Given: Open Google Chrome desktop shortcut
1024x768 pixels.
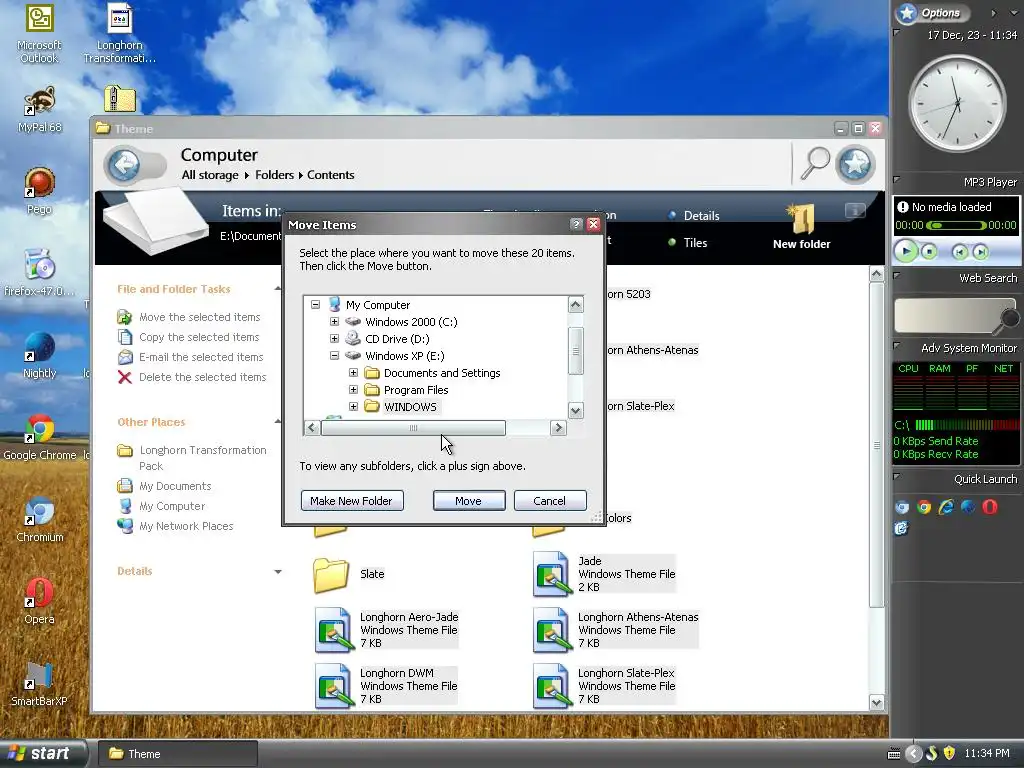Looking at the screenshot, I should click(x=39, y=438).
